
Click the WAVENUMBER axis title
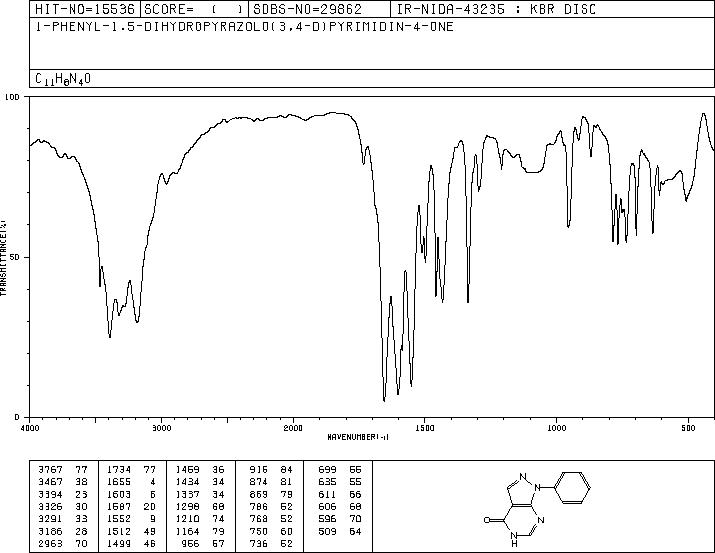click(x=358, y=437)
